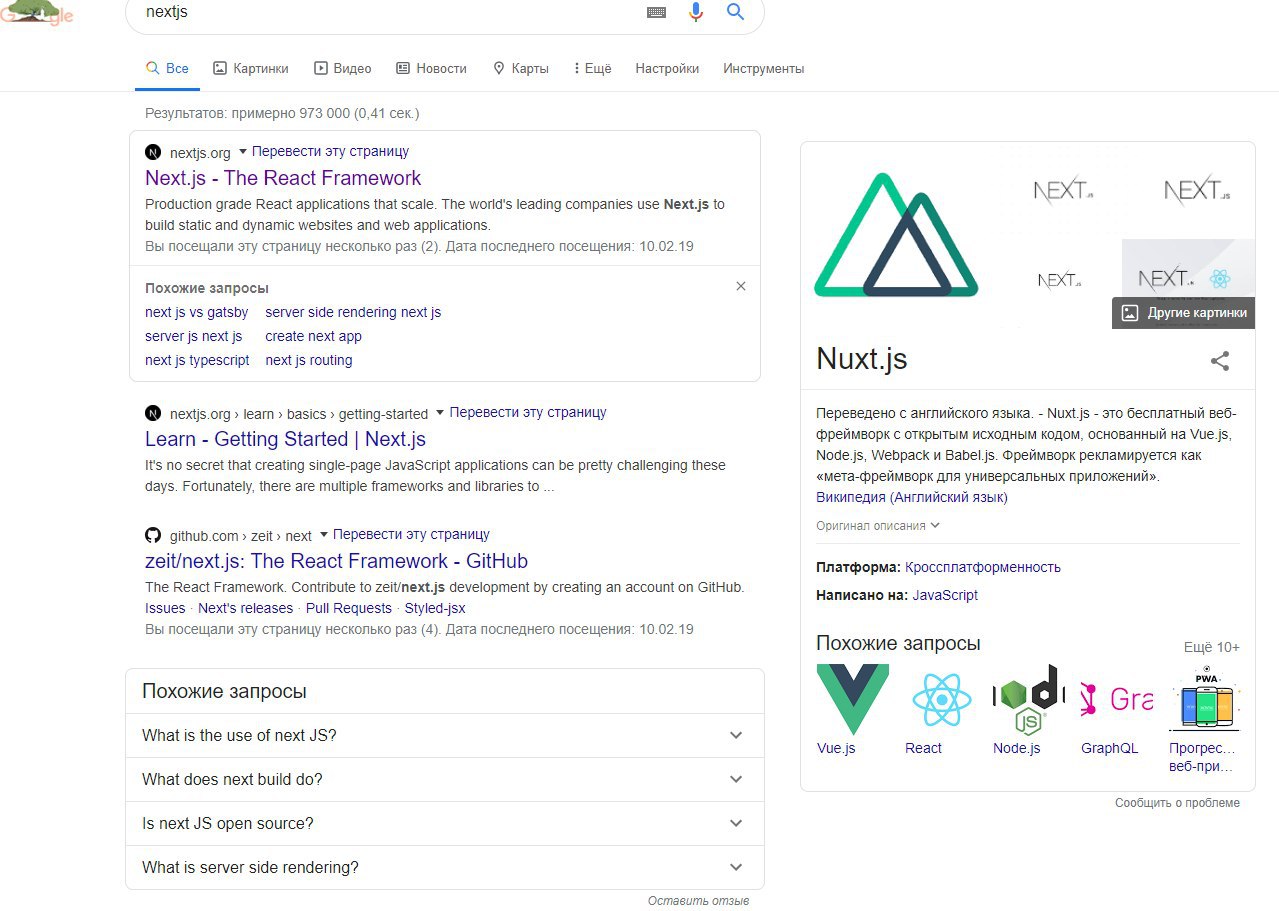This screenshot has height=911, width=1279.
Task: Search 'create next app' suggestion
Action: tap(313, 336)
